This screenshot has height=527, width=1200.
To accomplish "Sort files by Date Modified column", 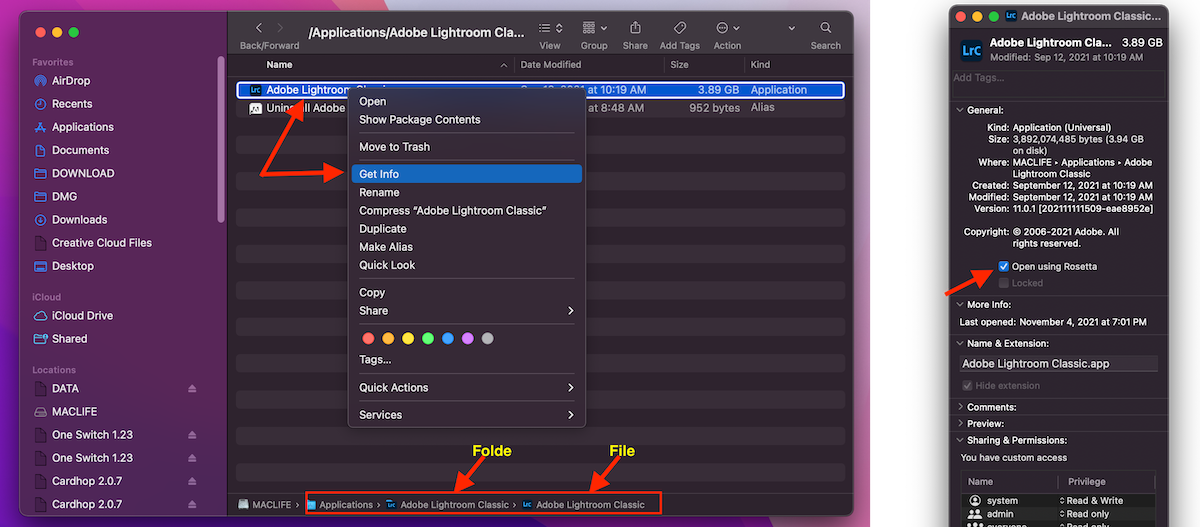I will 550,65.
